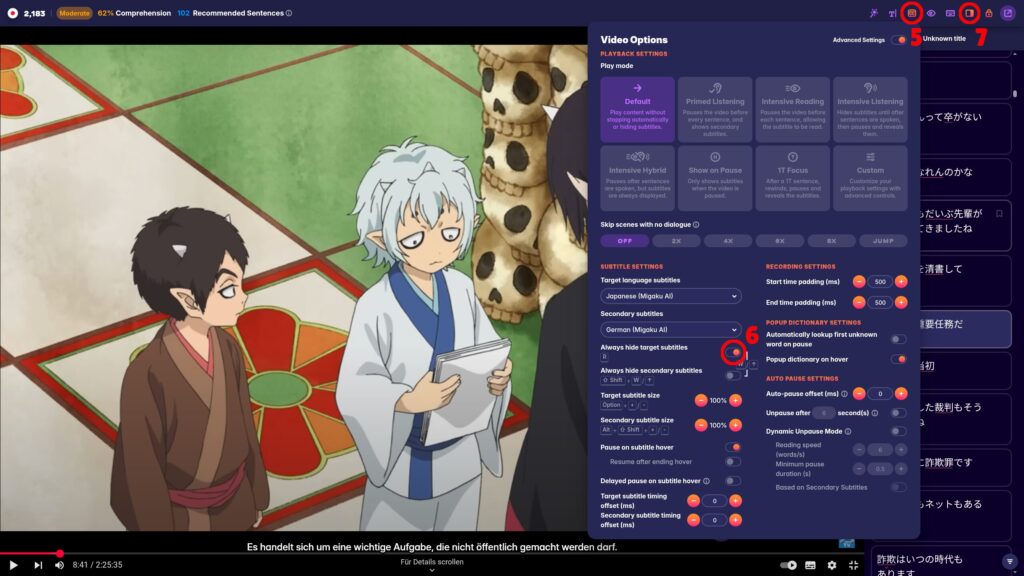Click the Start time padding value field
1024x576 pixels.
[880, 281]
